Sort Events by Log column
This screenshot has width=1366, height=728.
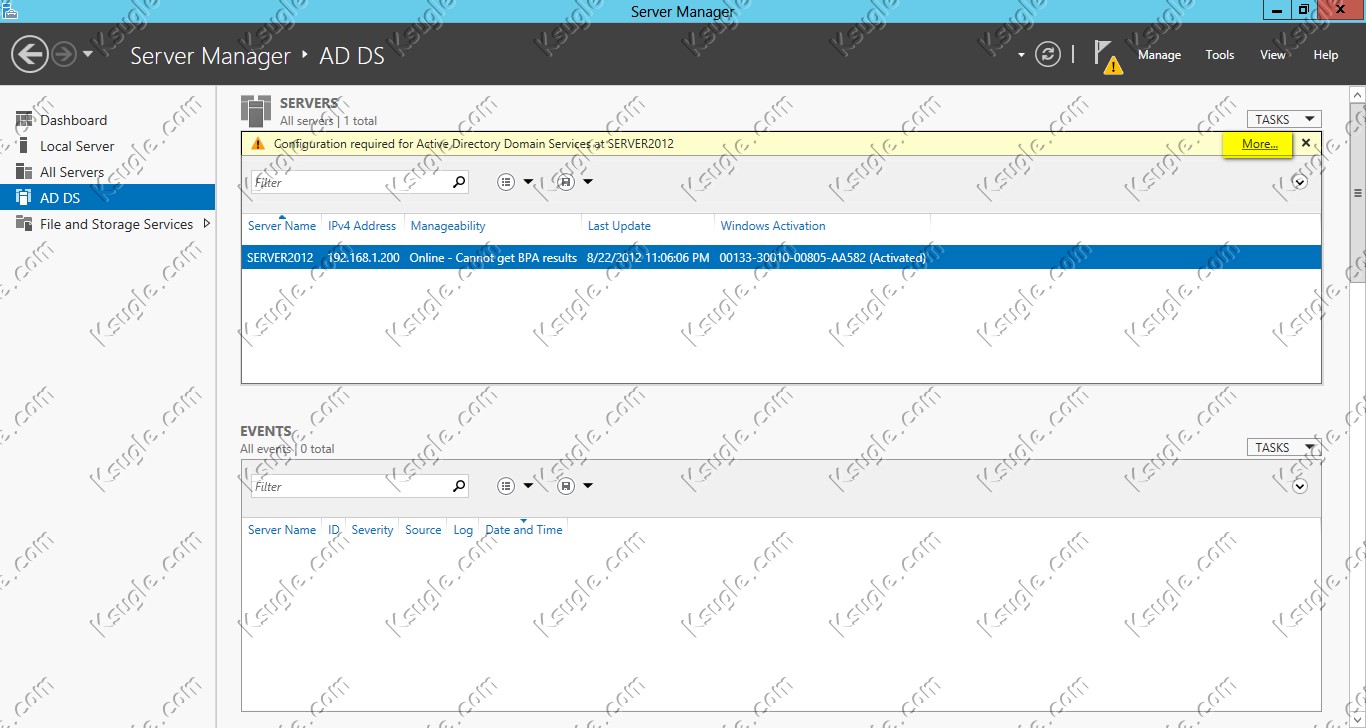(x=463, y=530)
